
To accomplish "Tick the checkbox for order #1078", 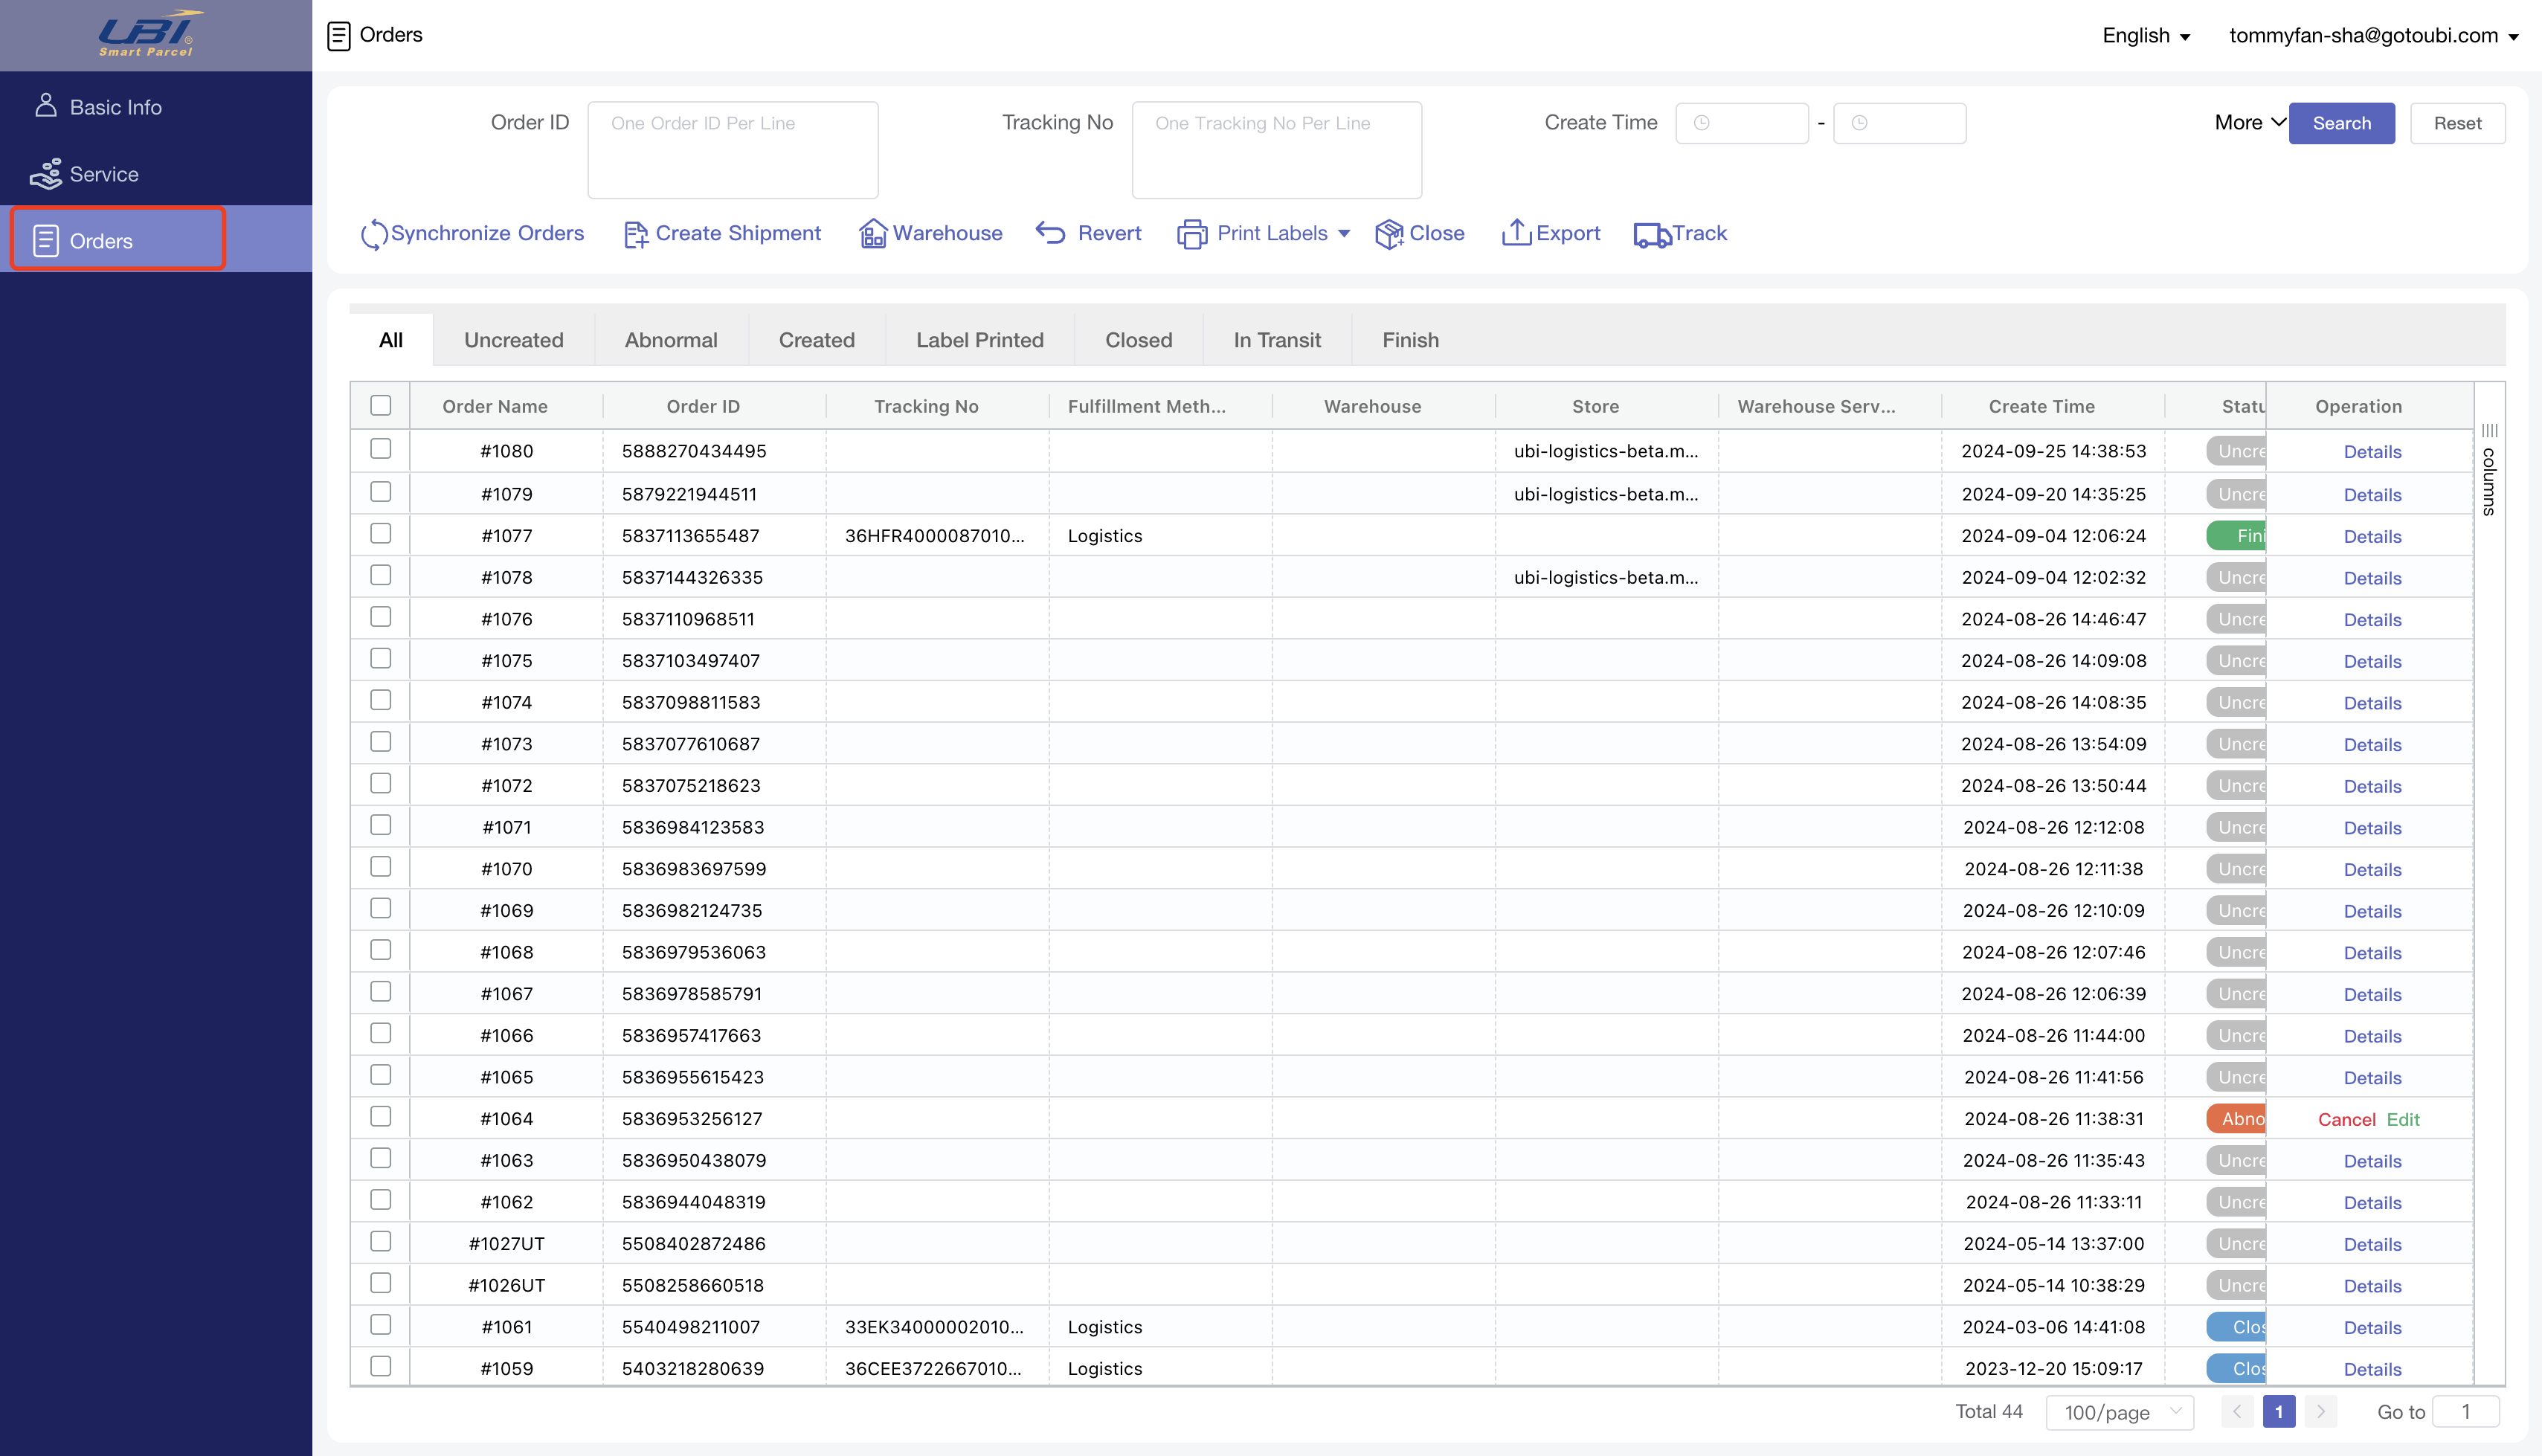I will 380,575.
